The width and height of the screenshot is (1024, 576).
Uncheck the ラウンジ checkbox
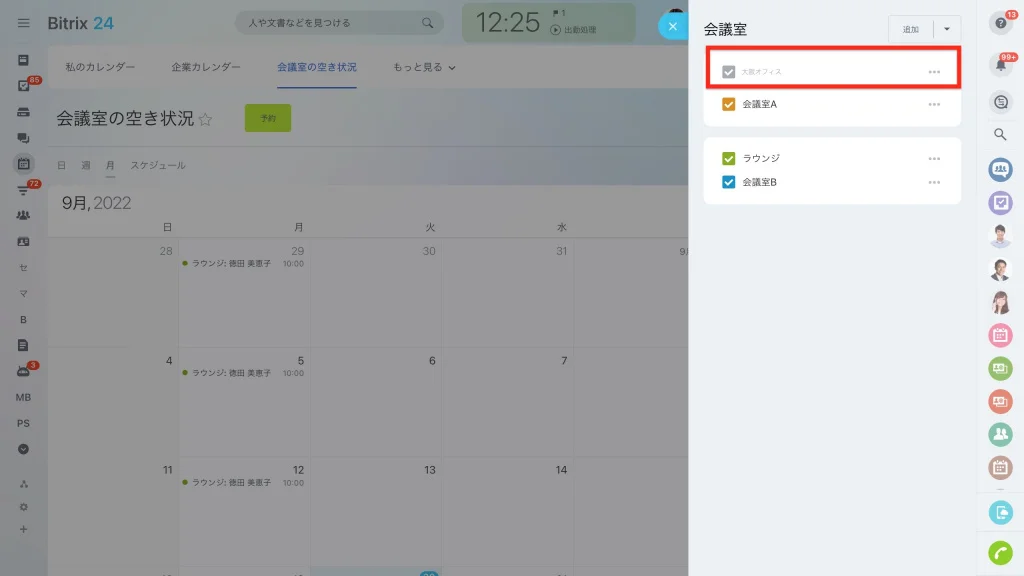pyautogui.click(x=728, y=158)
